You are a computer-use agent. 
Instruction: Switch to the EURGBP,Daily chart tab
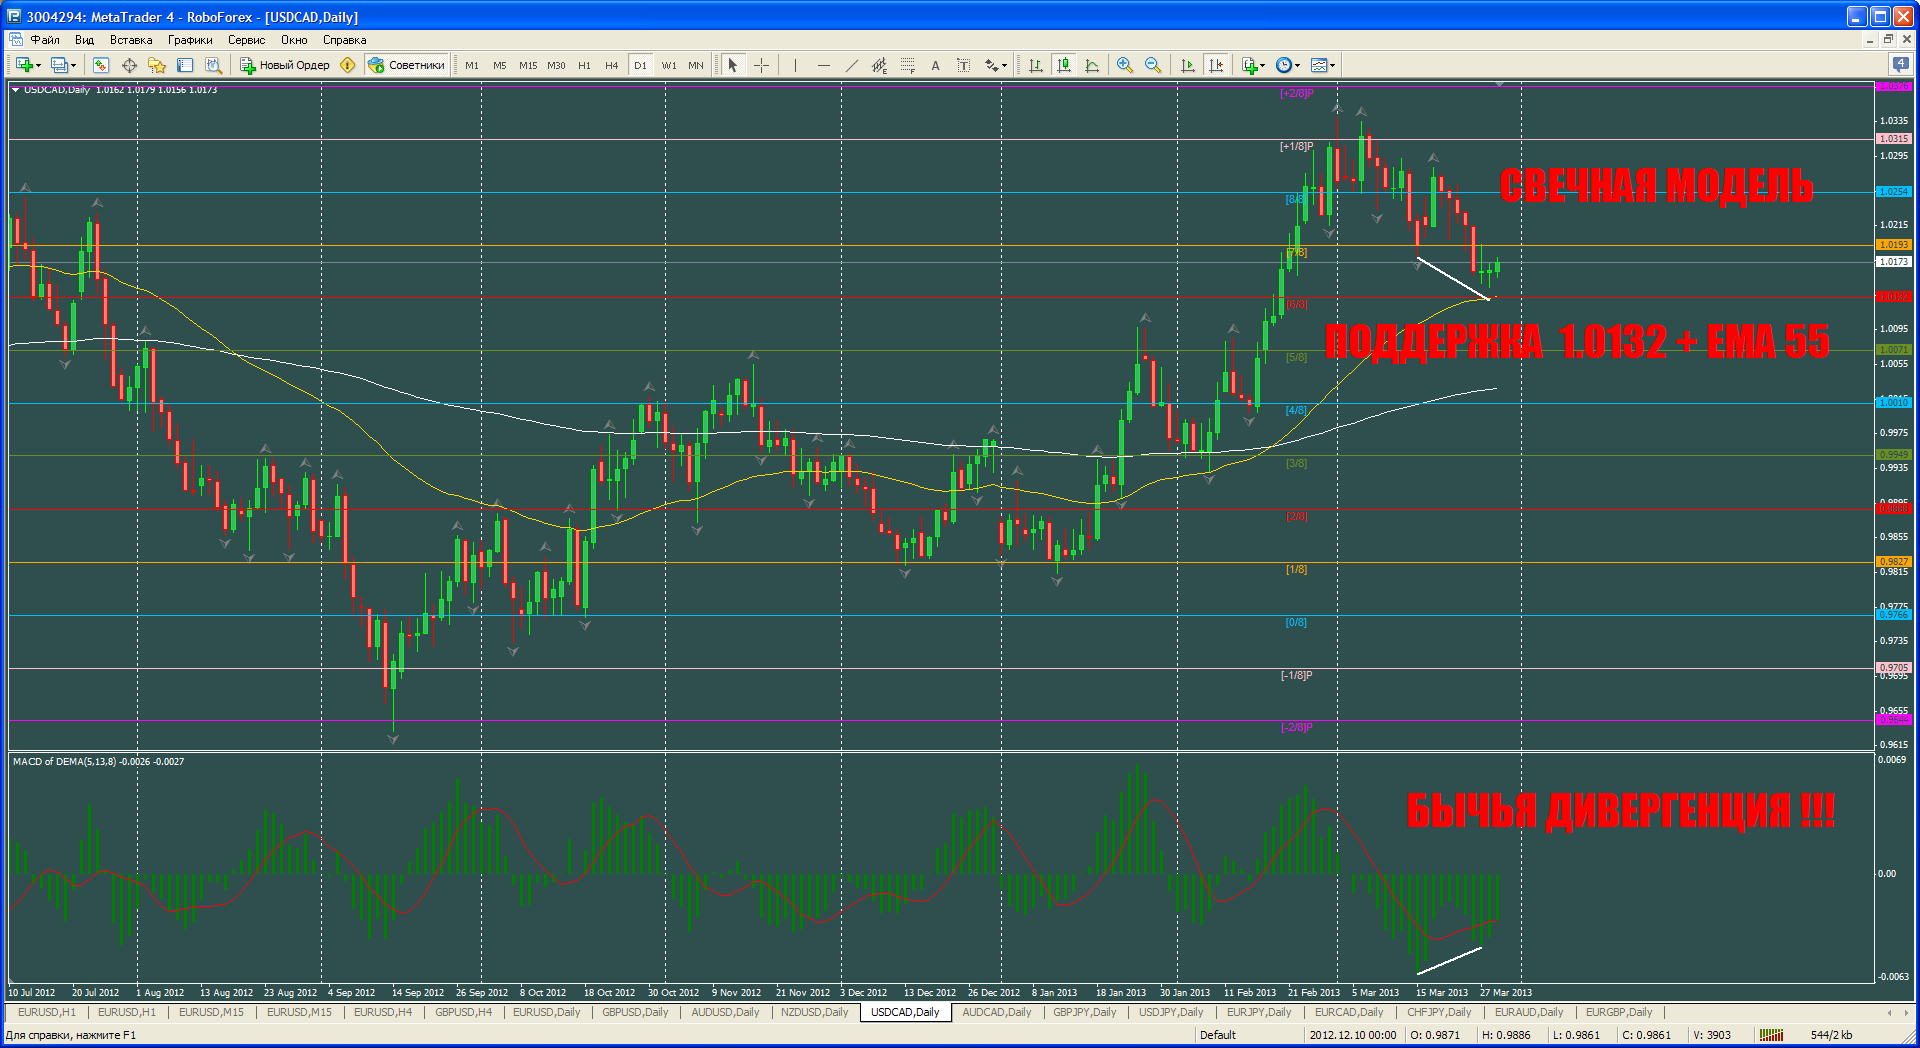coord(1619,1012)
